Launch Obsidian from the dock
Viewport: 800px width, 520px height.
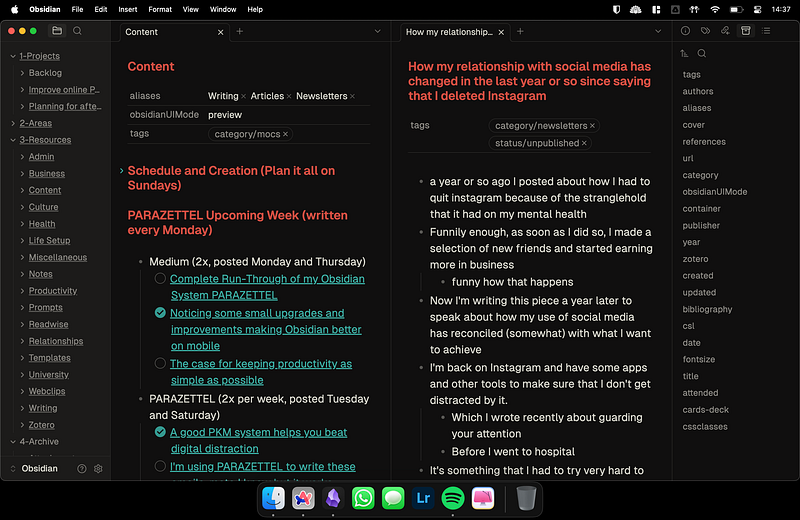(333, 498)
